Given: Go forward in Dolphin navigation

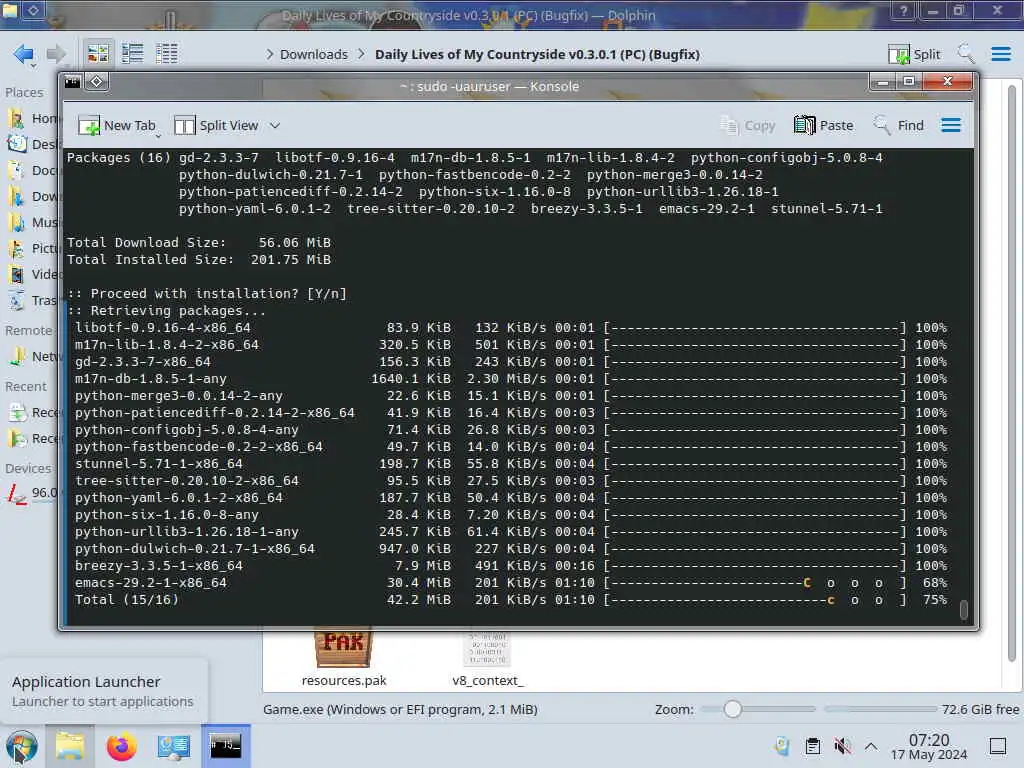Looking at the screenshot, I should pos(56,54).
